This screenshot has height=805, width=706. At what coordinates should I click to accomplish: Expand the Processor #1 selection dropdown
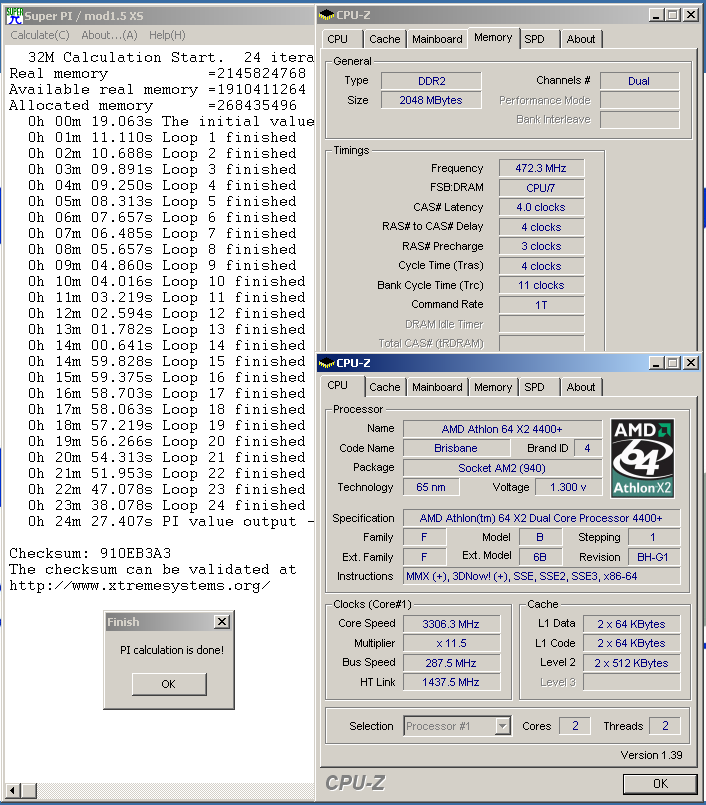(x=503, y=726)
